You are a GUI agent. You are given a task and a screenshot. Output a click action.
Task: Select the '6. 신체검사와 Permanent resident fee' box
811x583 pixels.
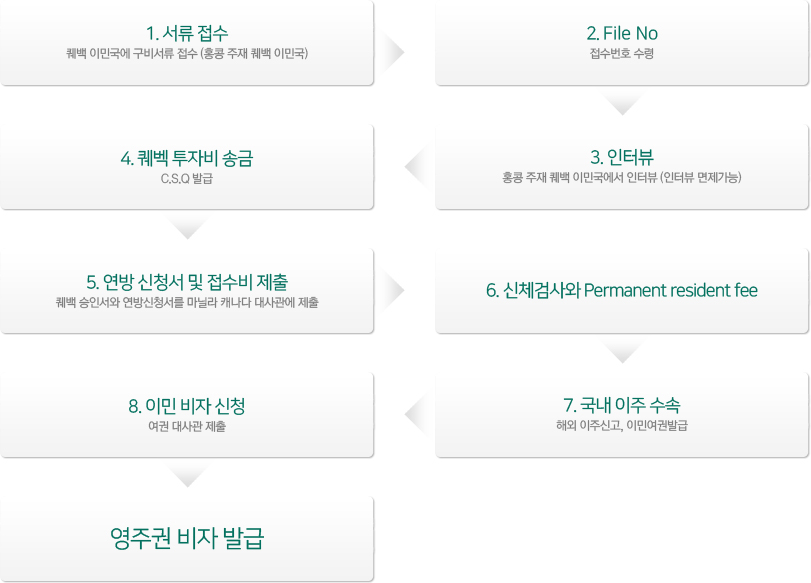coord(622,291)
